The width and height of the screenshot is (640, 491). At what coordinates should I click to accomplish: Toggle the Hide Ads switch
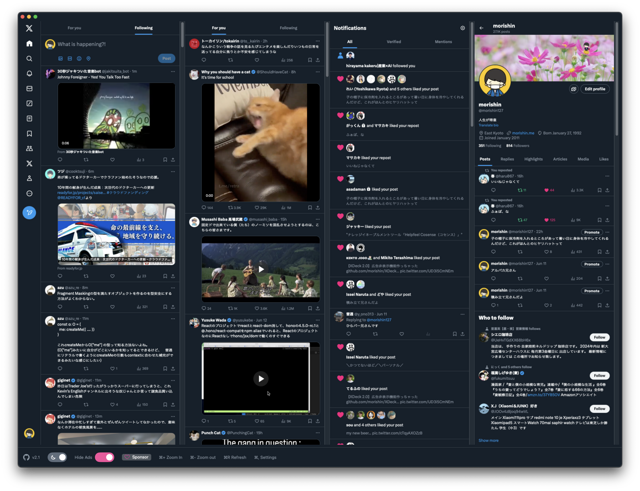pos(104,457)
